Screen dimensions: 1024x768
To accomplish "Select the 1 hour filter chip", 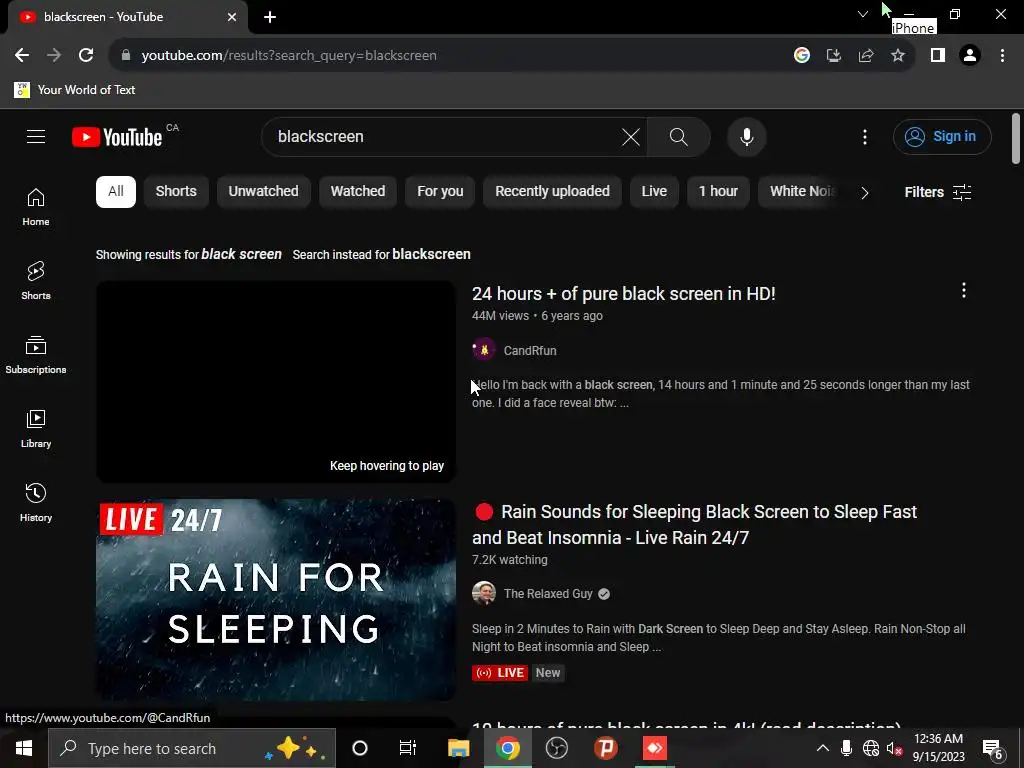I will [718, 191].
